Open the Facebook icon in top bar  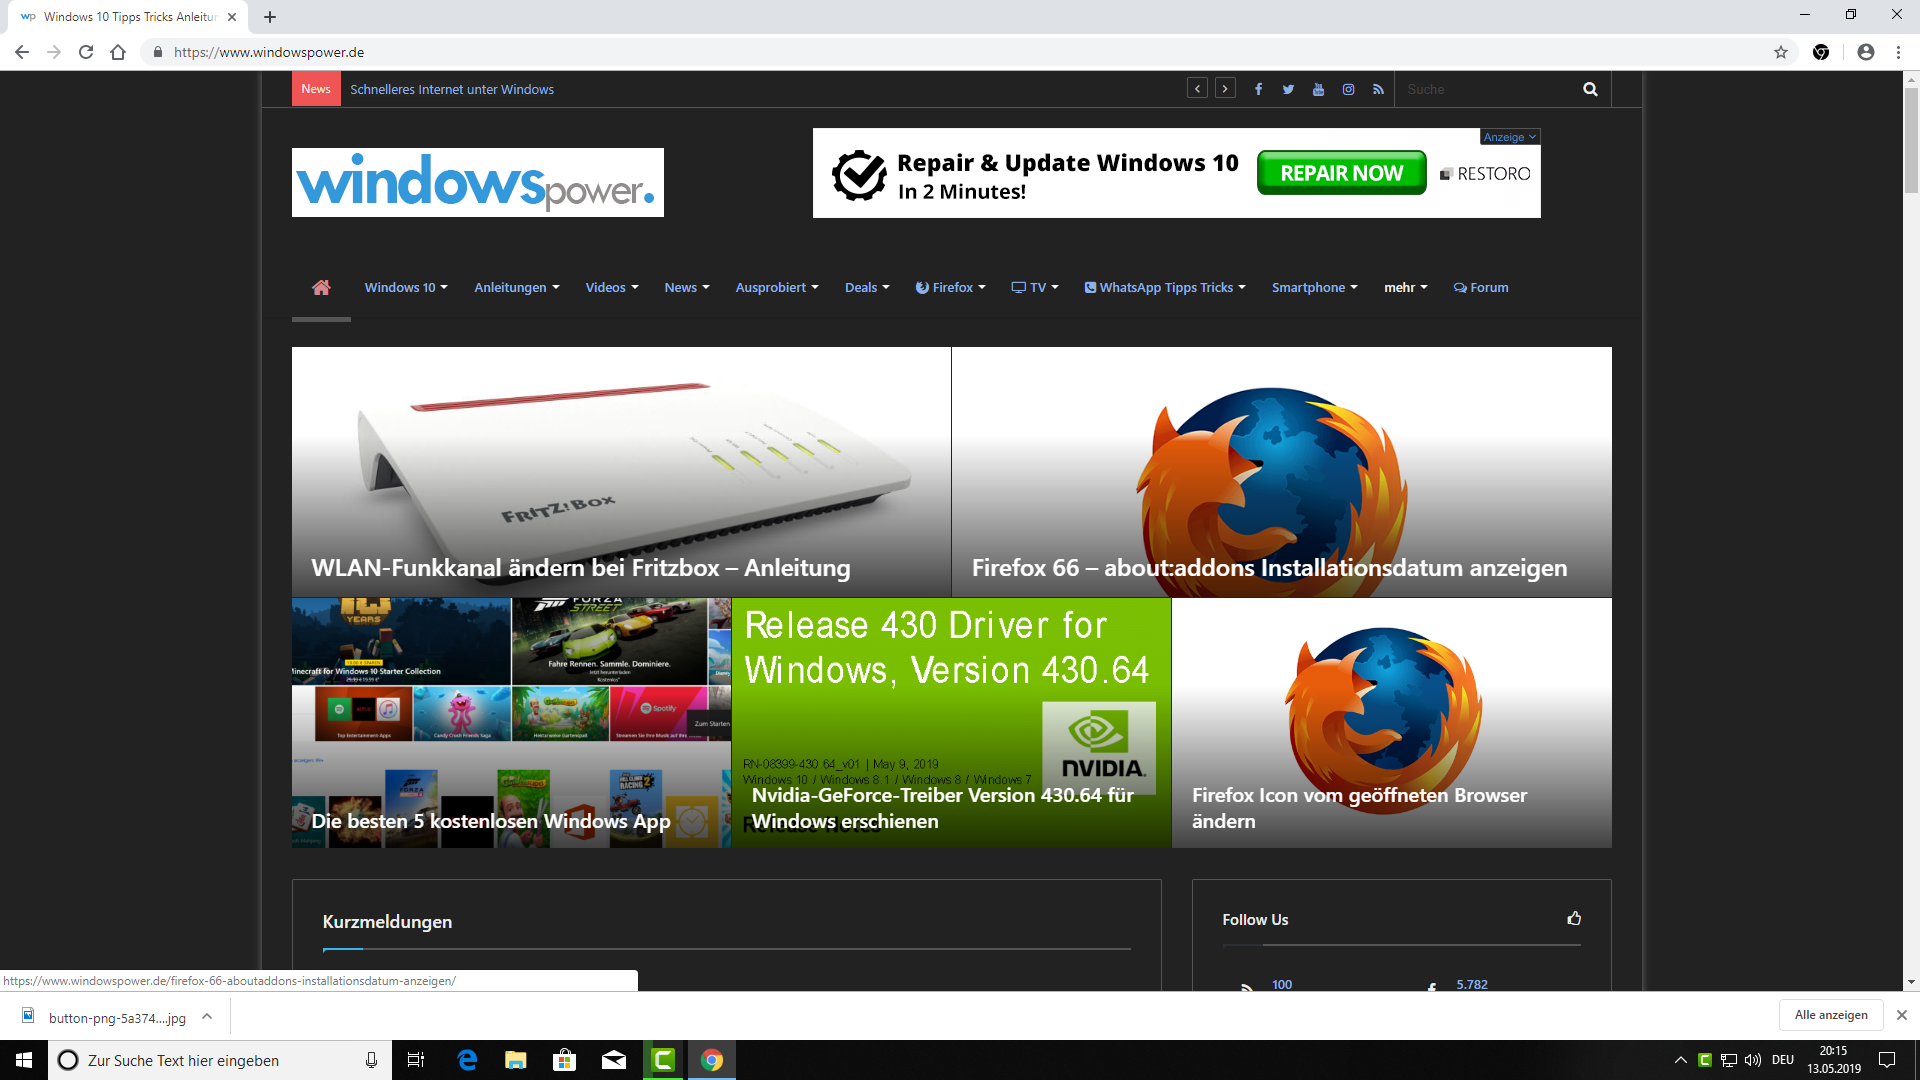tap(1258, 89)
